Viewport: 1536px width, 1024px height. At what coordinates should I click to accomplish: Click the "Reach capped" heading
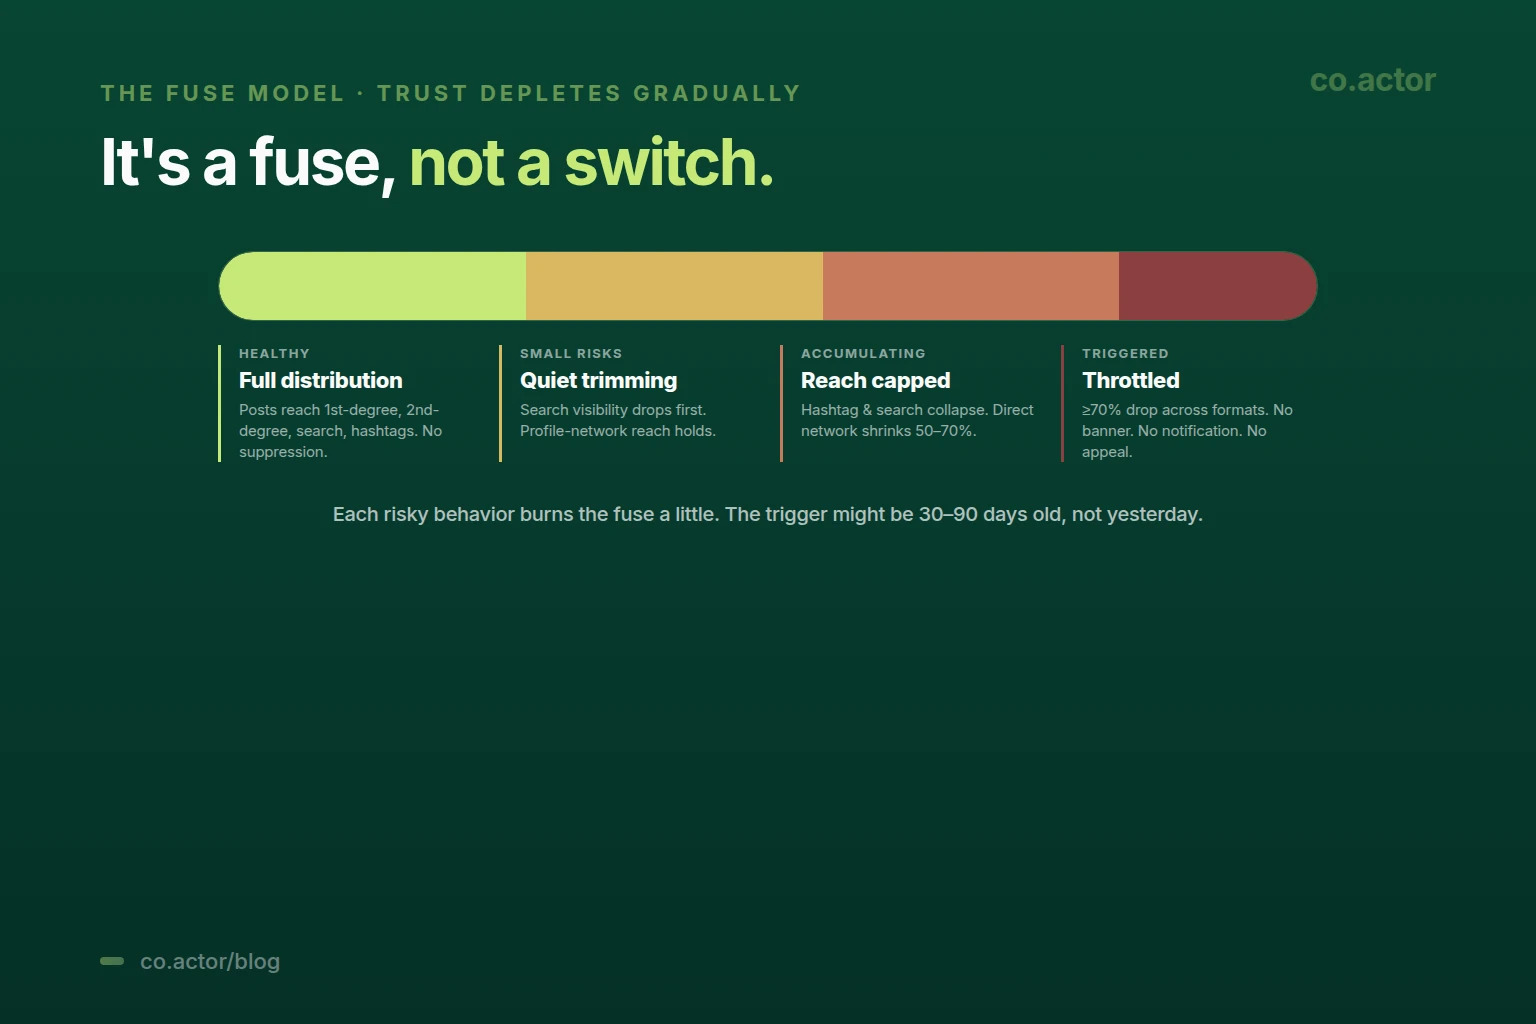pyautogui.click(x=875, y=380)
